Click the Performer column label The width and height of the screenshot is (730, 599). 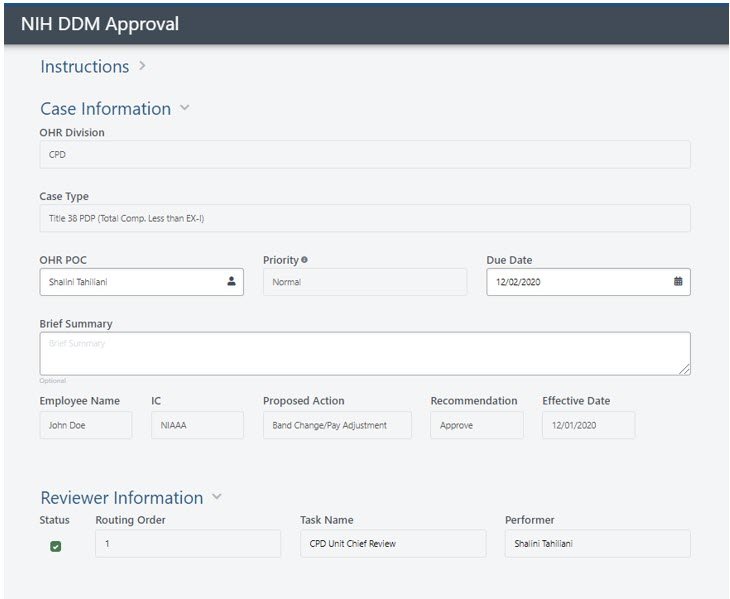pos(530,520)
